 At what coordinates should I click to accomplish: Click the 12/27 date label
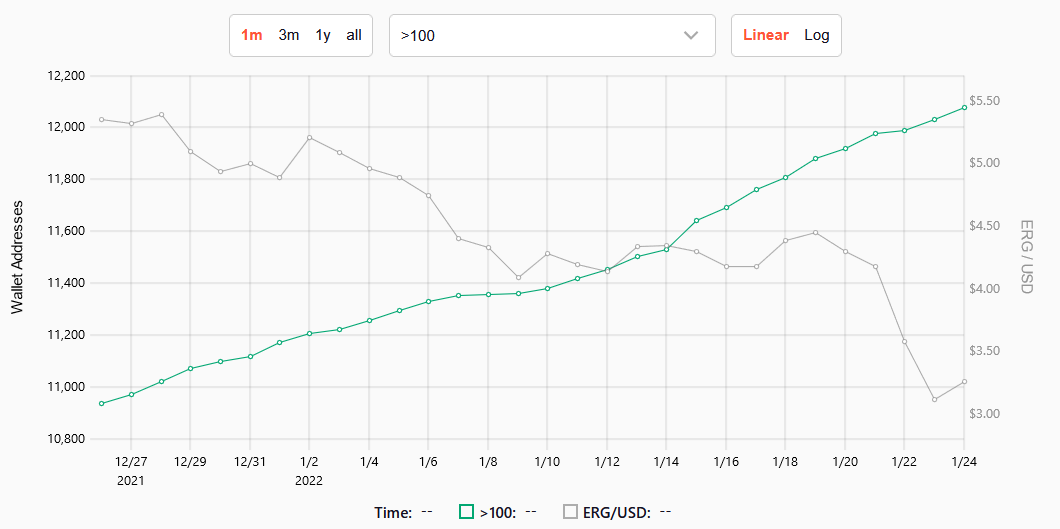click(x=131, y=461)
